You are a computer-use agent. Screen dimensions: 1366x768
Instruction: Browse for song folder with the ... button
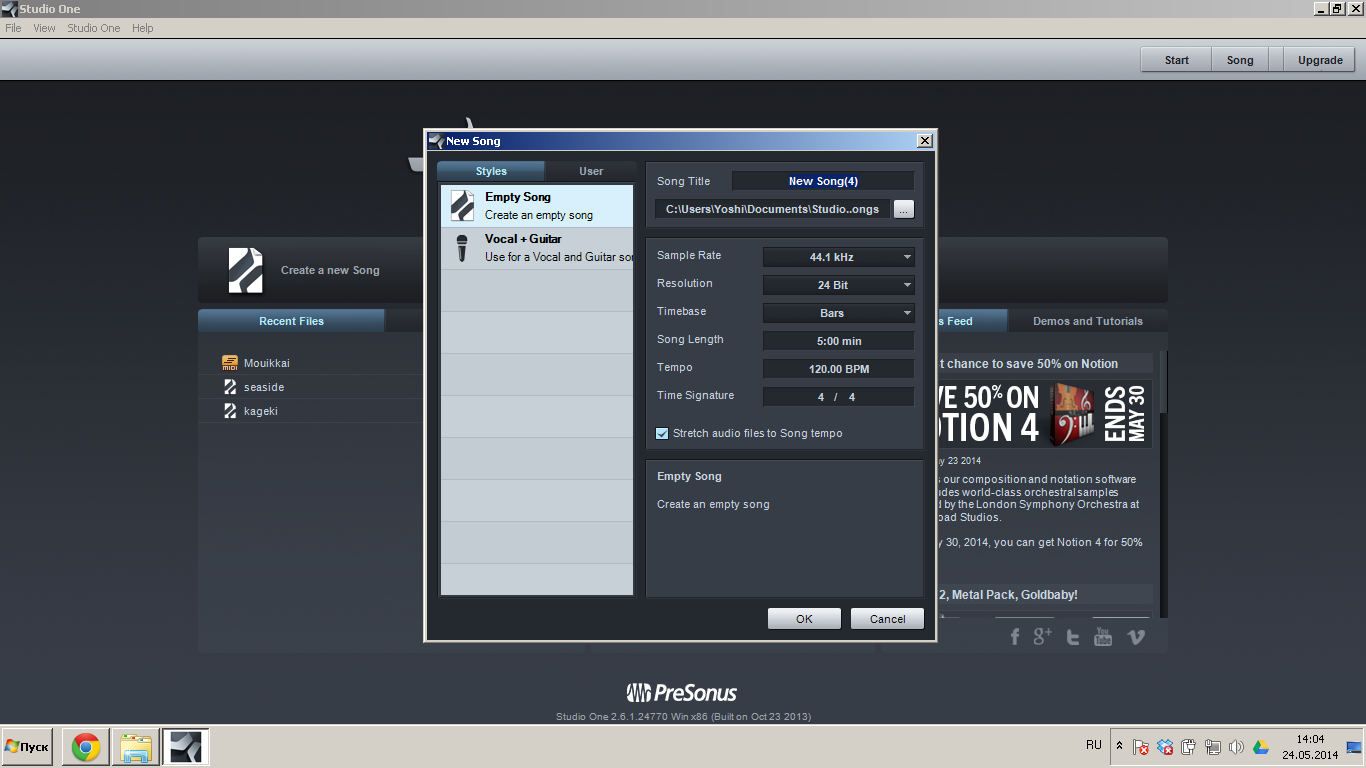click(903, 209)
